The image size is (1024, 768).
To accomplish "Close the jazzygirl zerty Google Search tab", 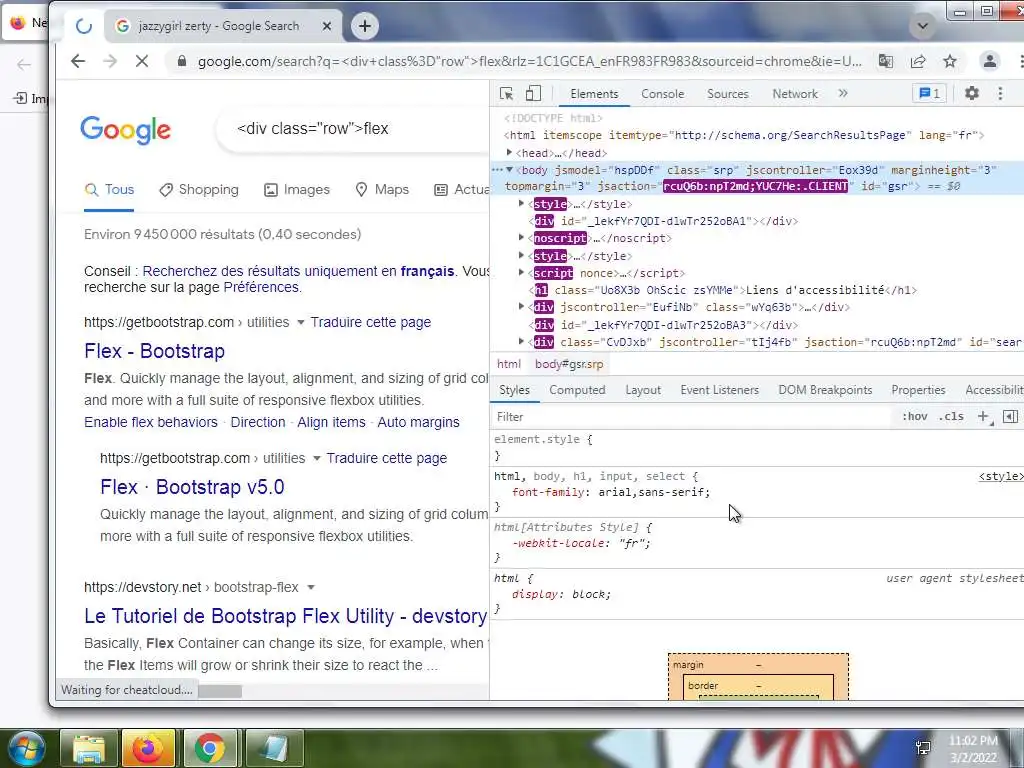I will [327, 26].
